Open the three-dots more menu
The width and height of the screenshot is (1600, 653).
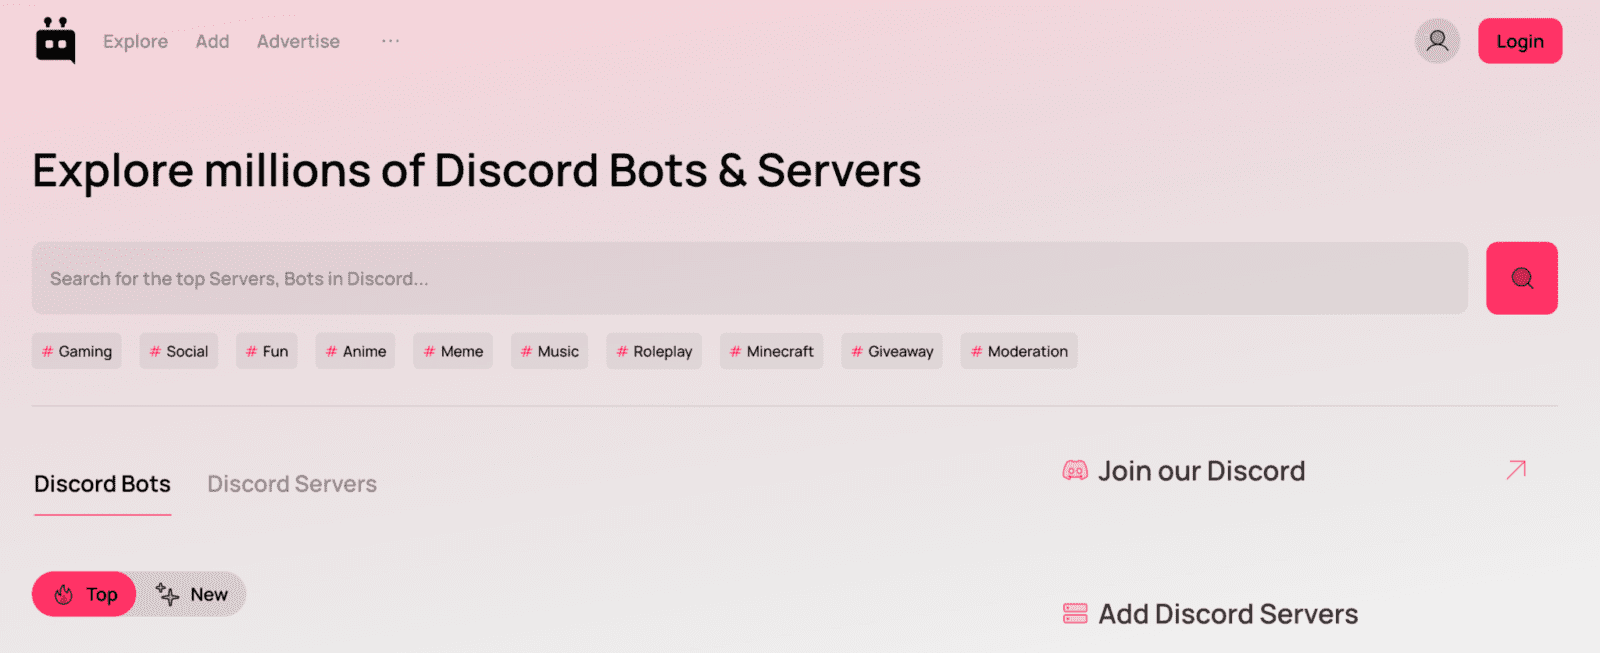390,41
